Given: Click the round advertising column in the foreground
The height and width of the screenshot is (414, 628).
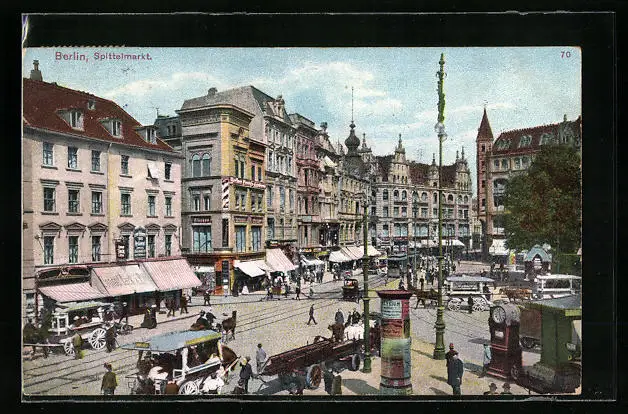Looking at the screenshot, I should [x=394, y=342].
